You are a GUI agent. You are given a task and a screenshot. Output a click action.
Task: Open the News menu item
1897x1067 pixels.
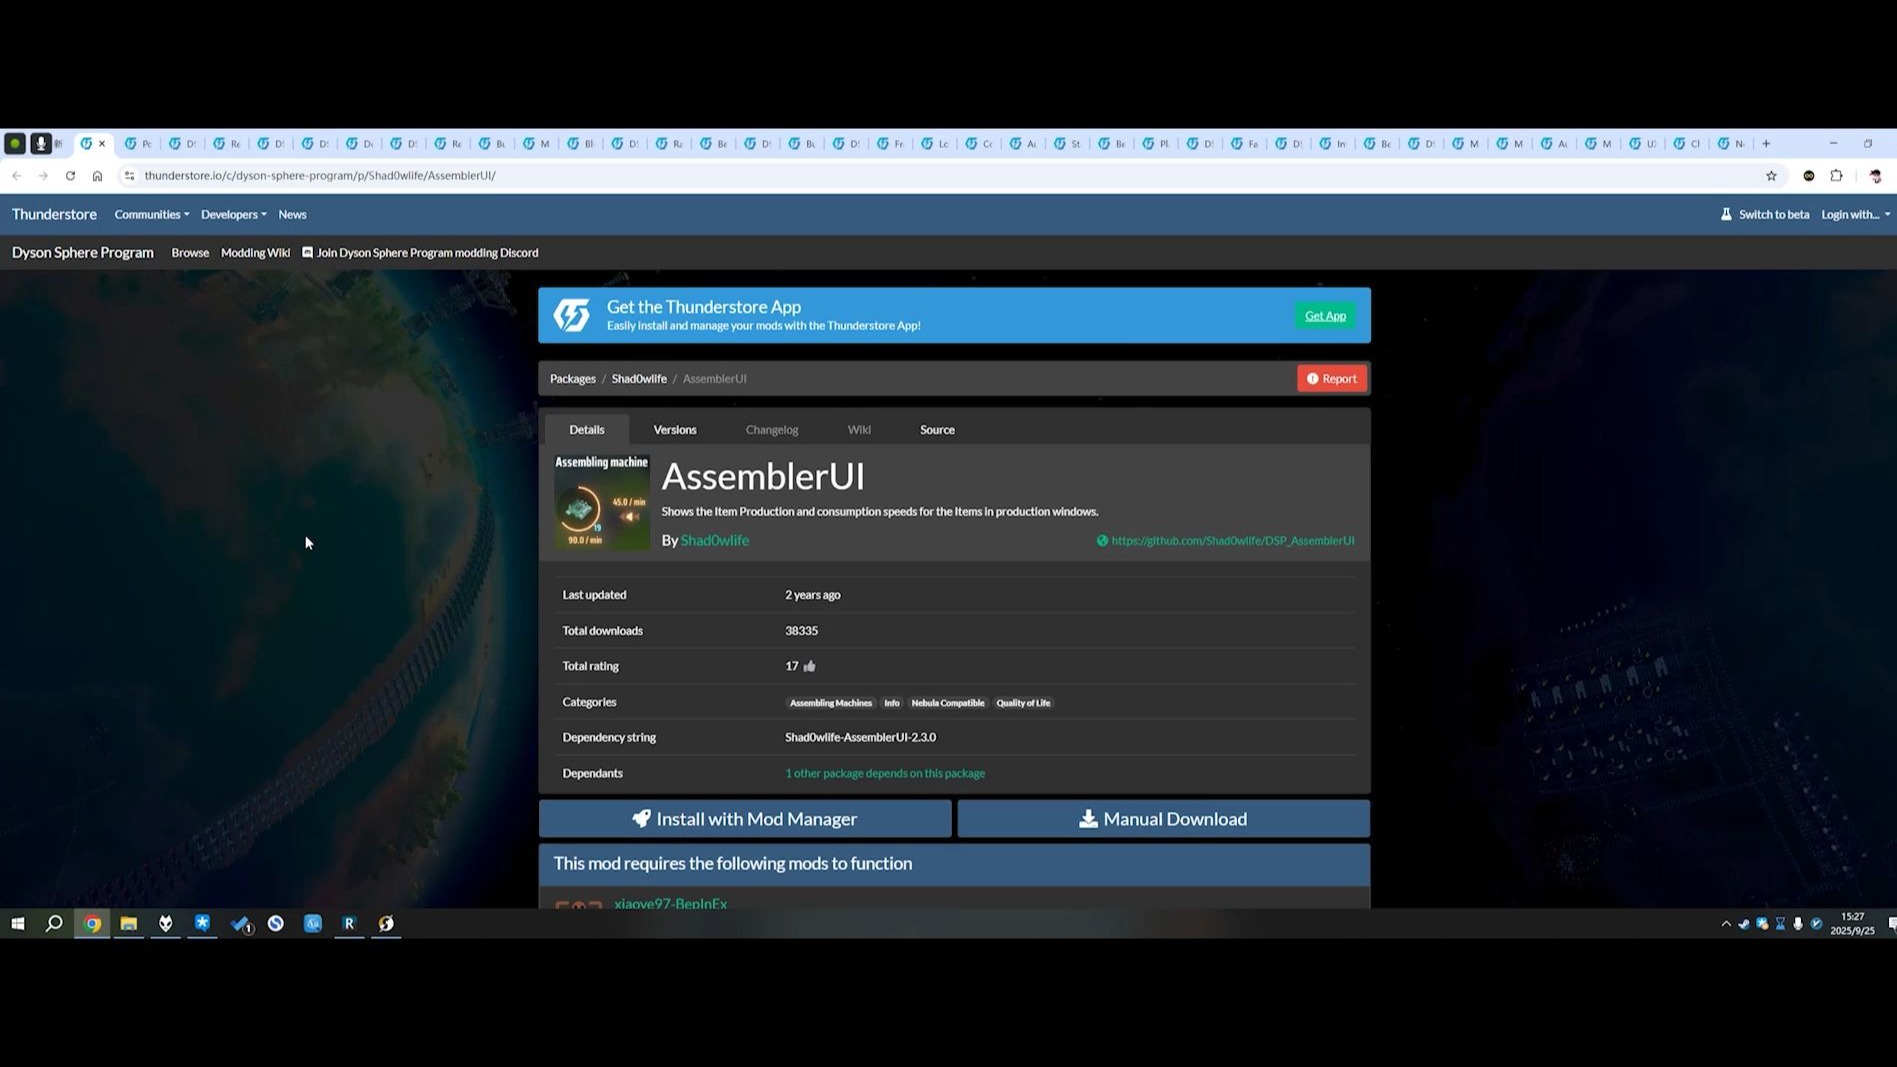pyautogui.click(x=292, y=215)
